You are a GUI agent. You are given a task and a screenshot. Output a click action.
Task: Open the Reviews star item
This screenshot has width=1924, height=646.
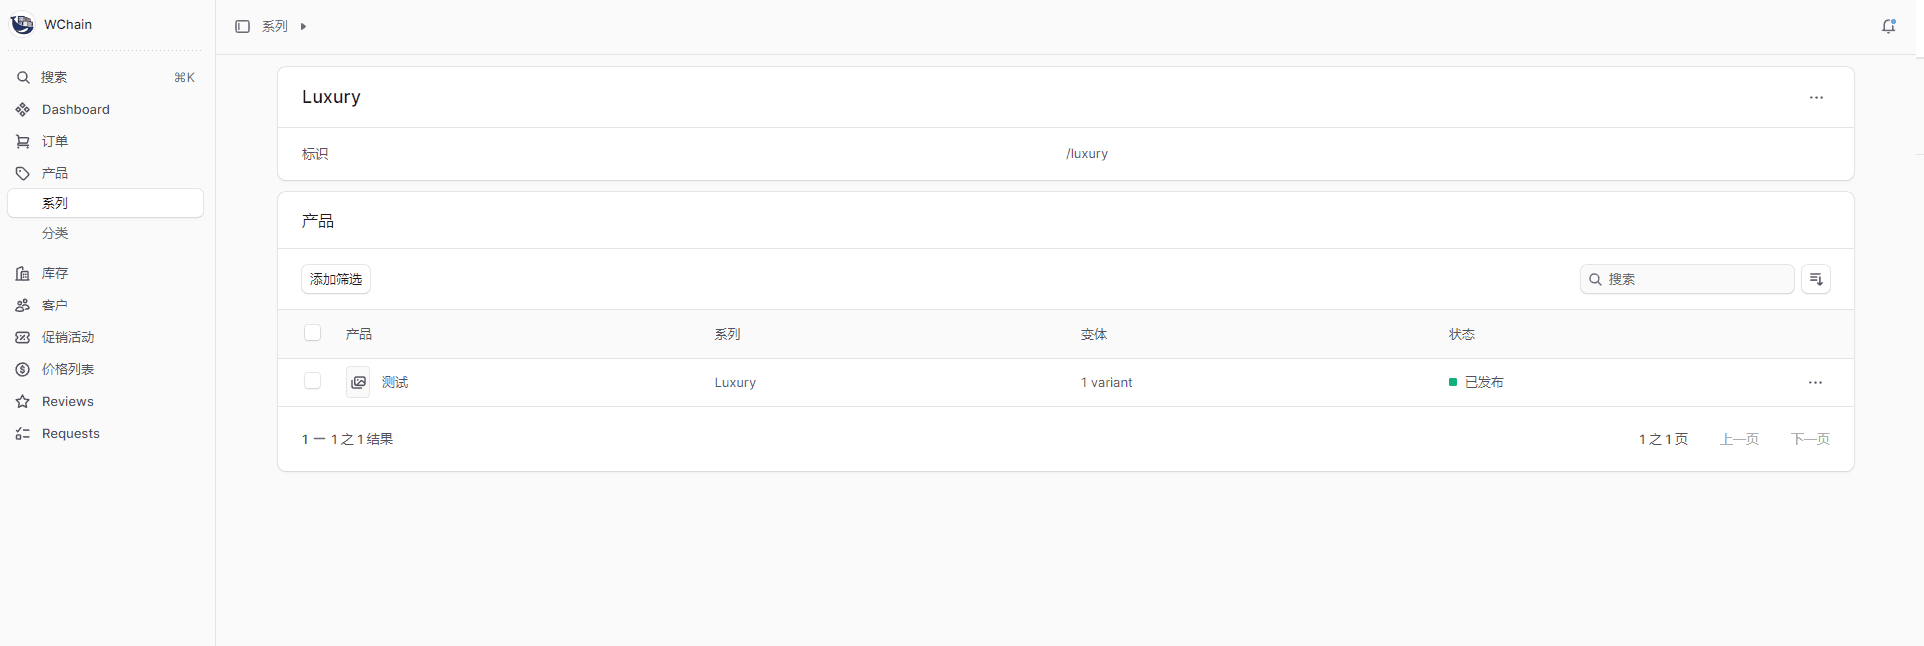67,401
